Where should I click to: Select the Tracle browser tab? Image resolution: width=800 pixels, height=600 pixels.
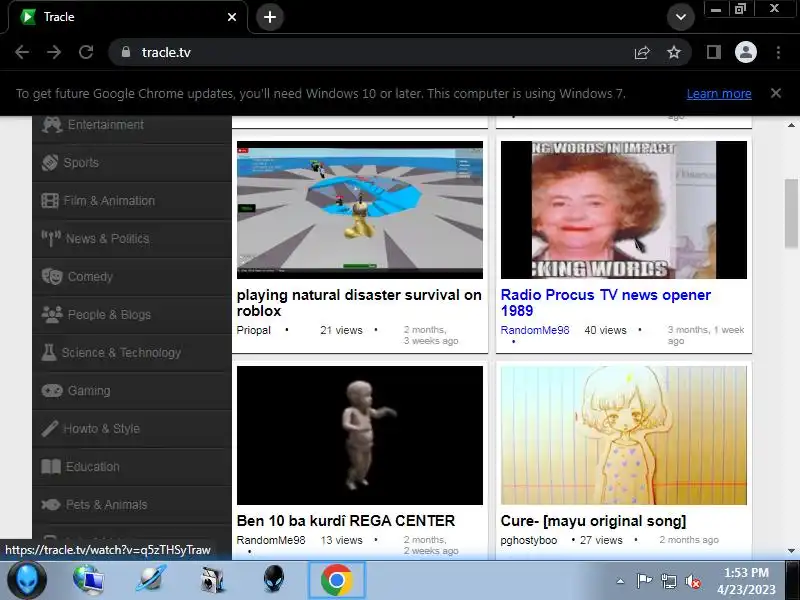point(128,17)
